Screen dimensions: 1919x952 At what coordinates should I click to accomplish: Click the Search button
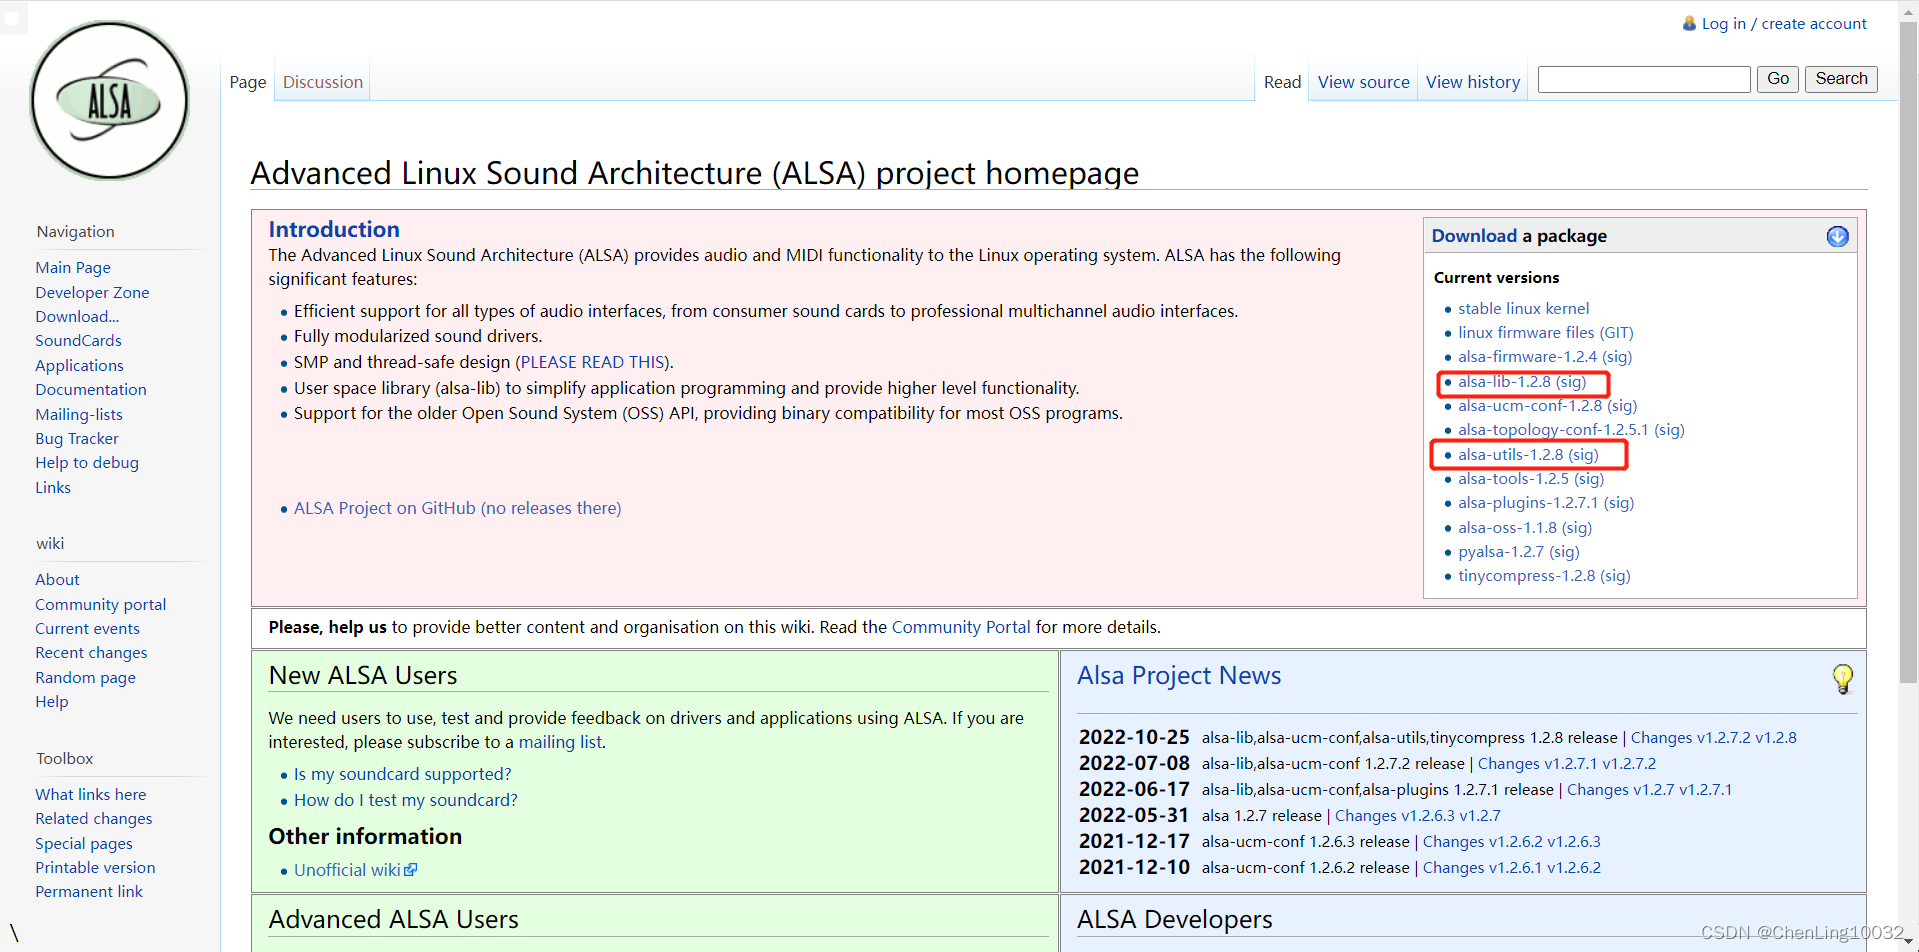pyautogui.click(x=1841, y=79)
